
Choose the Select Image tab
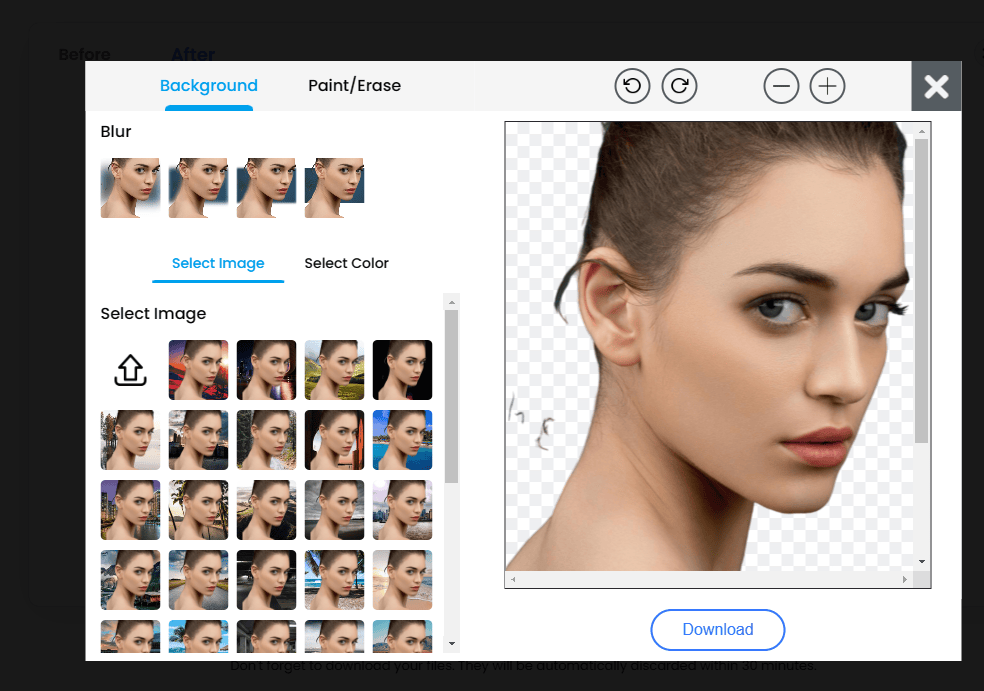click(218, 263)
